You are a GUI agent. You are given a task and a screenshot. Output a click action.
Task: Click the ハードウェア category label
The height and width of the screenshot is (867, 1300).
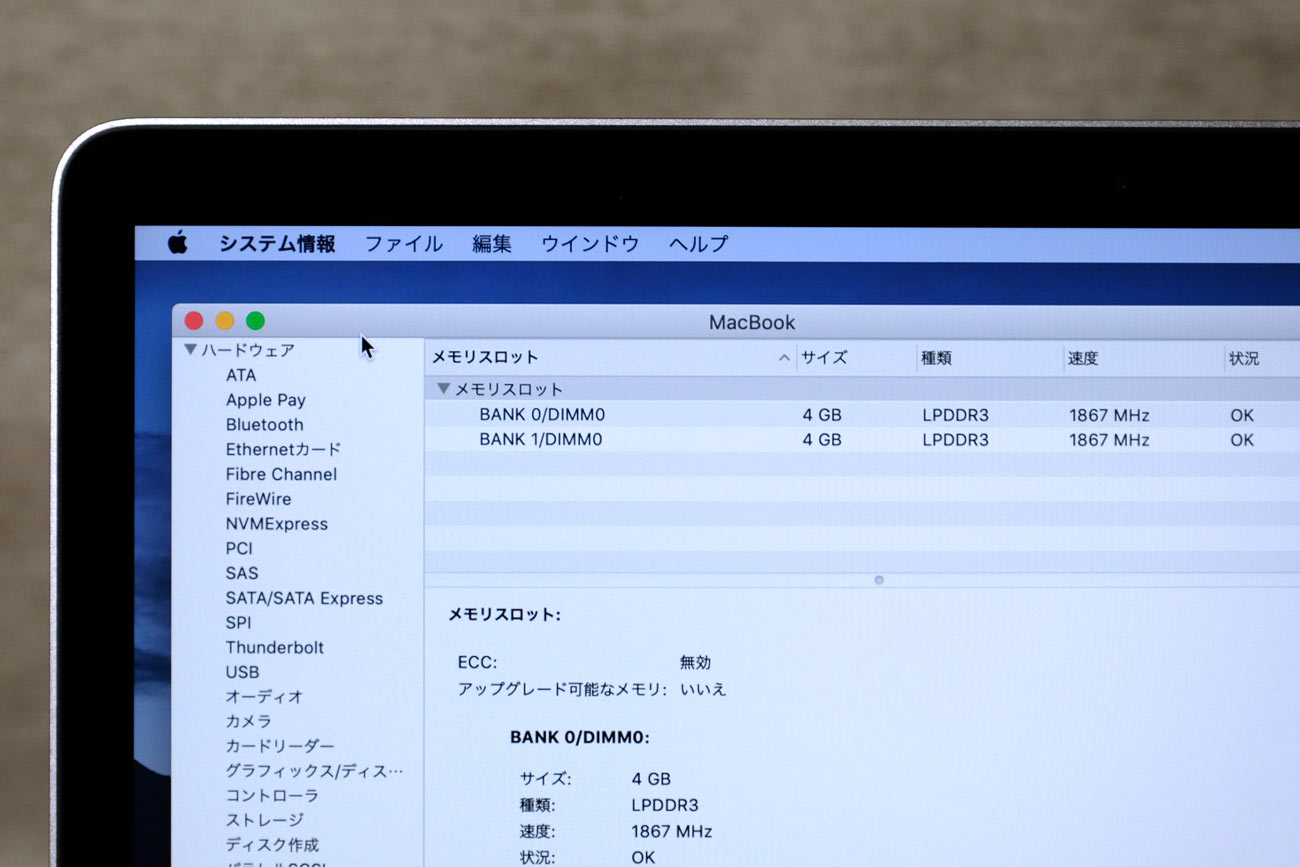248,350
